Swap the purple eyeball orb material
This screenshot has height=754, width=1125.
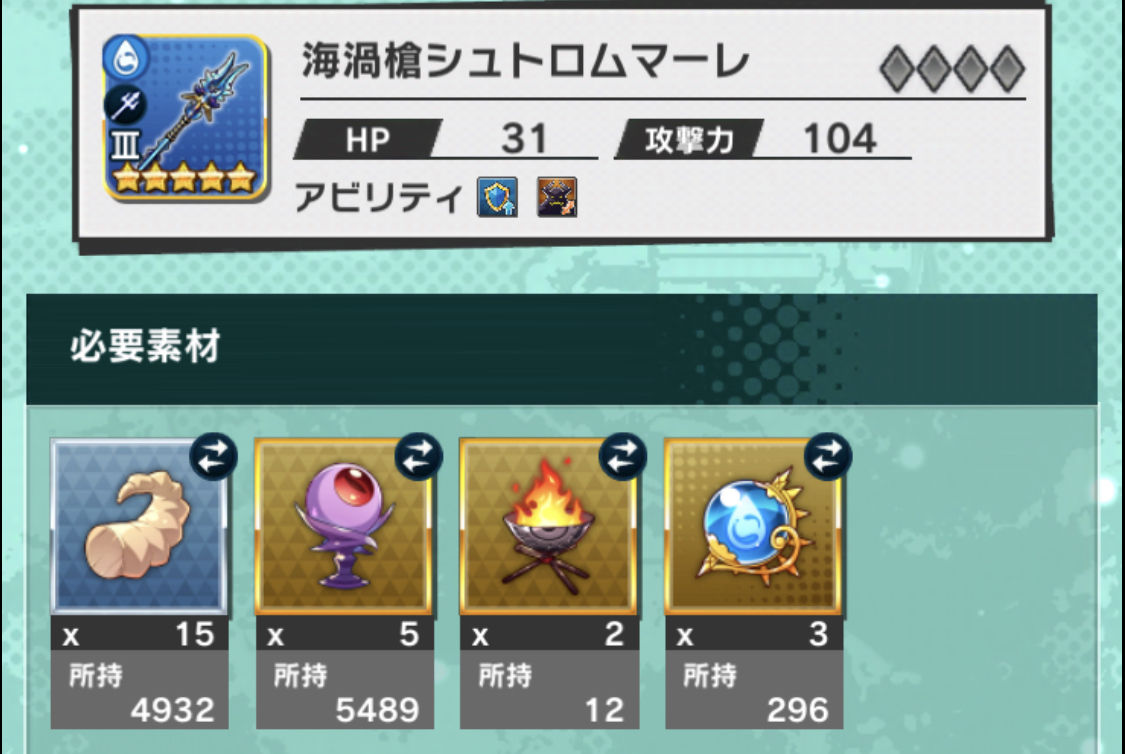click(418, 456)
